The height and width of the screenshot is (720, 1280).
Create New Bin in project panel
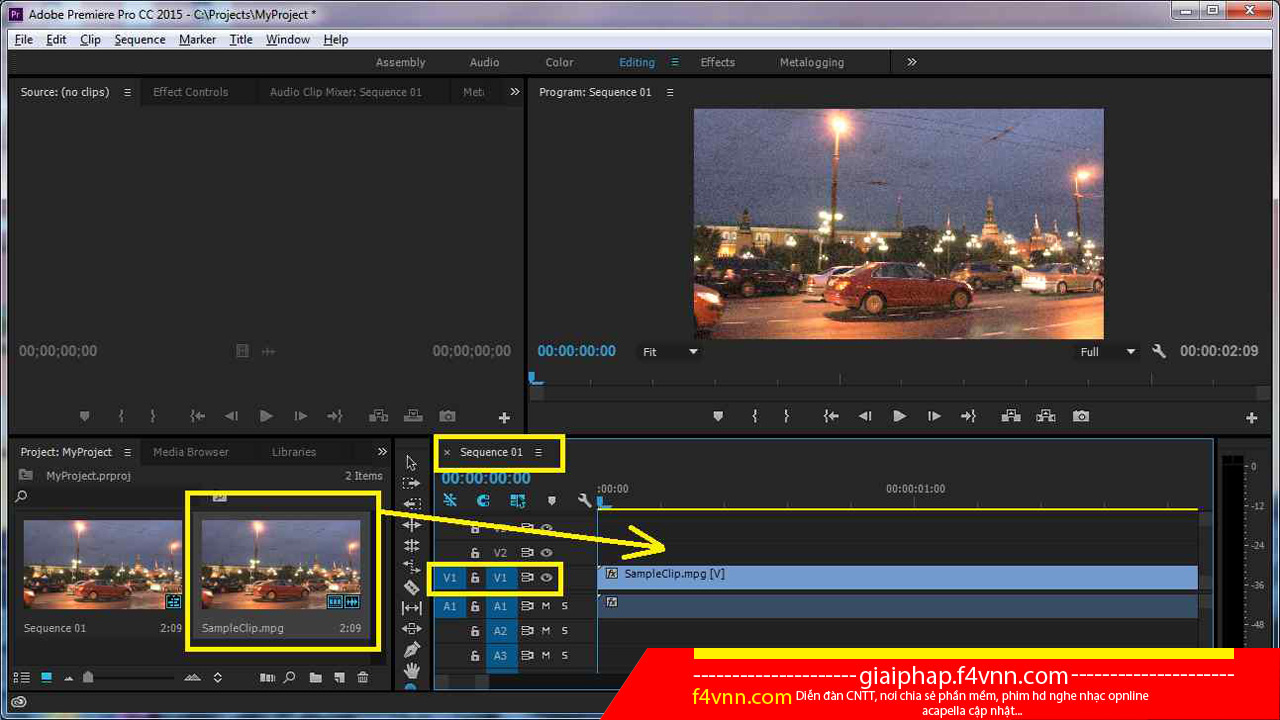316,677
